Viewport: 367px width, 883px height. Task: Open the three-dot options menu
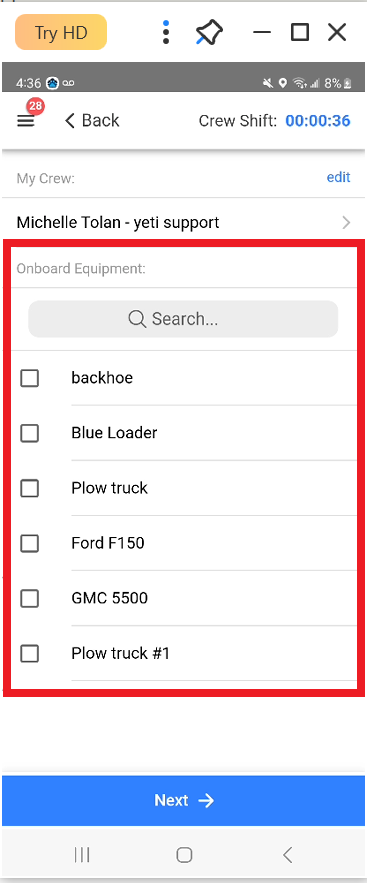165,33
